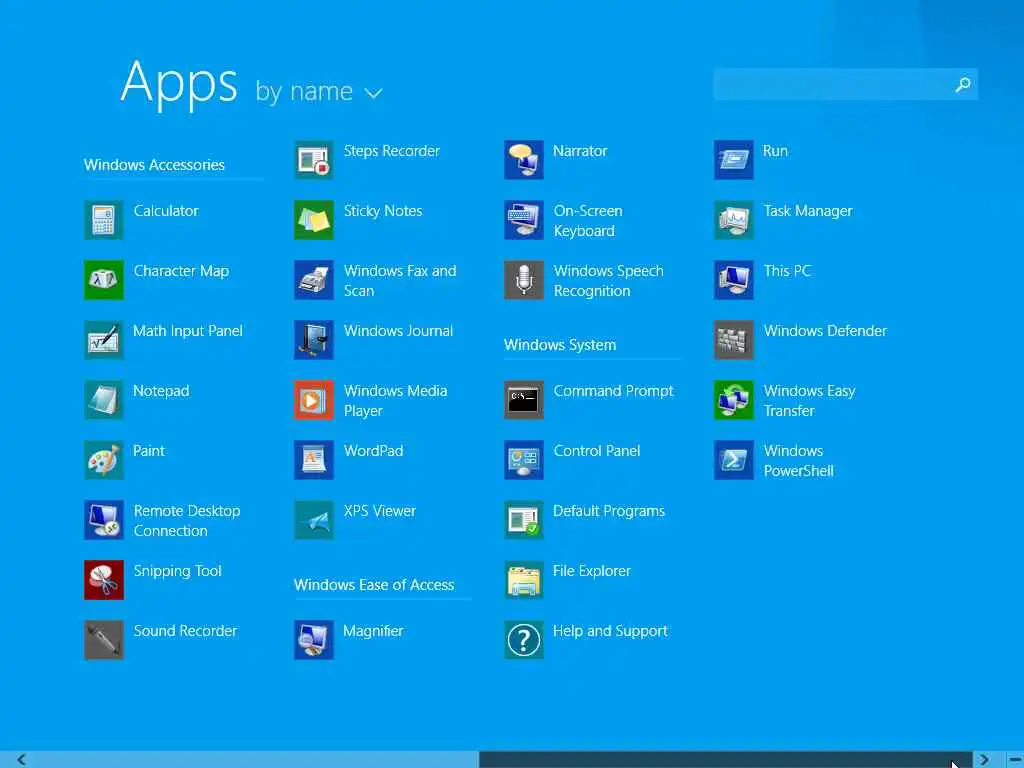
Task: Open the Windows Easy Transfer icon
Action: 734,400
